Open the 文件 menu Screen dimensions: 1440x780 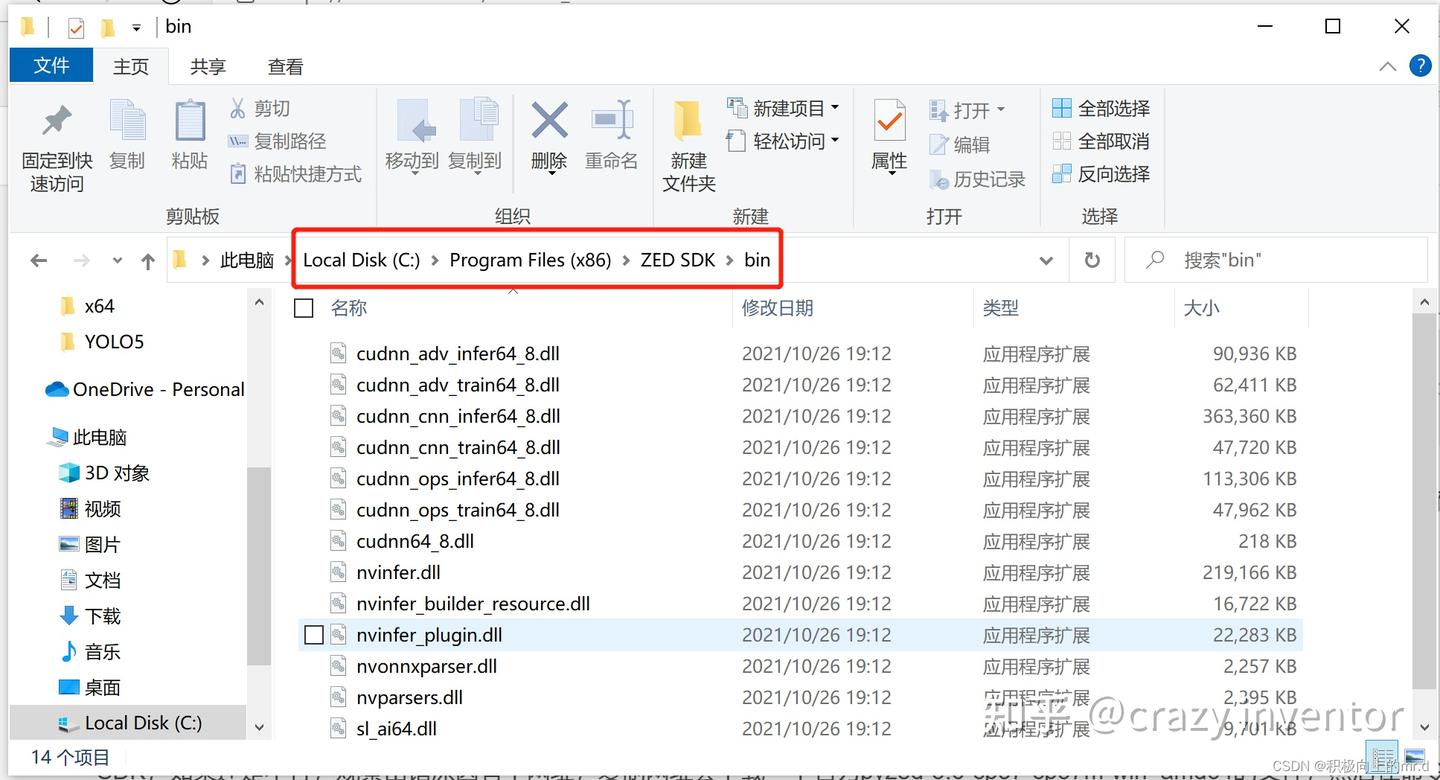click(x=51, y=66)
